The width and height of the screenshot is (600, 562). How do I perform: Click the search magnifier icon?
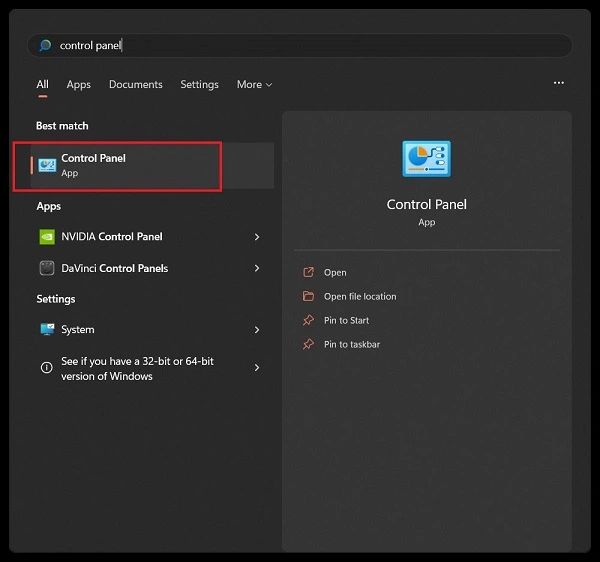[45, 45]
